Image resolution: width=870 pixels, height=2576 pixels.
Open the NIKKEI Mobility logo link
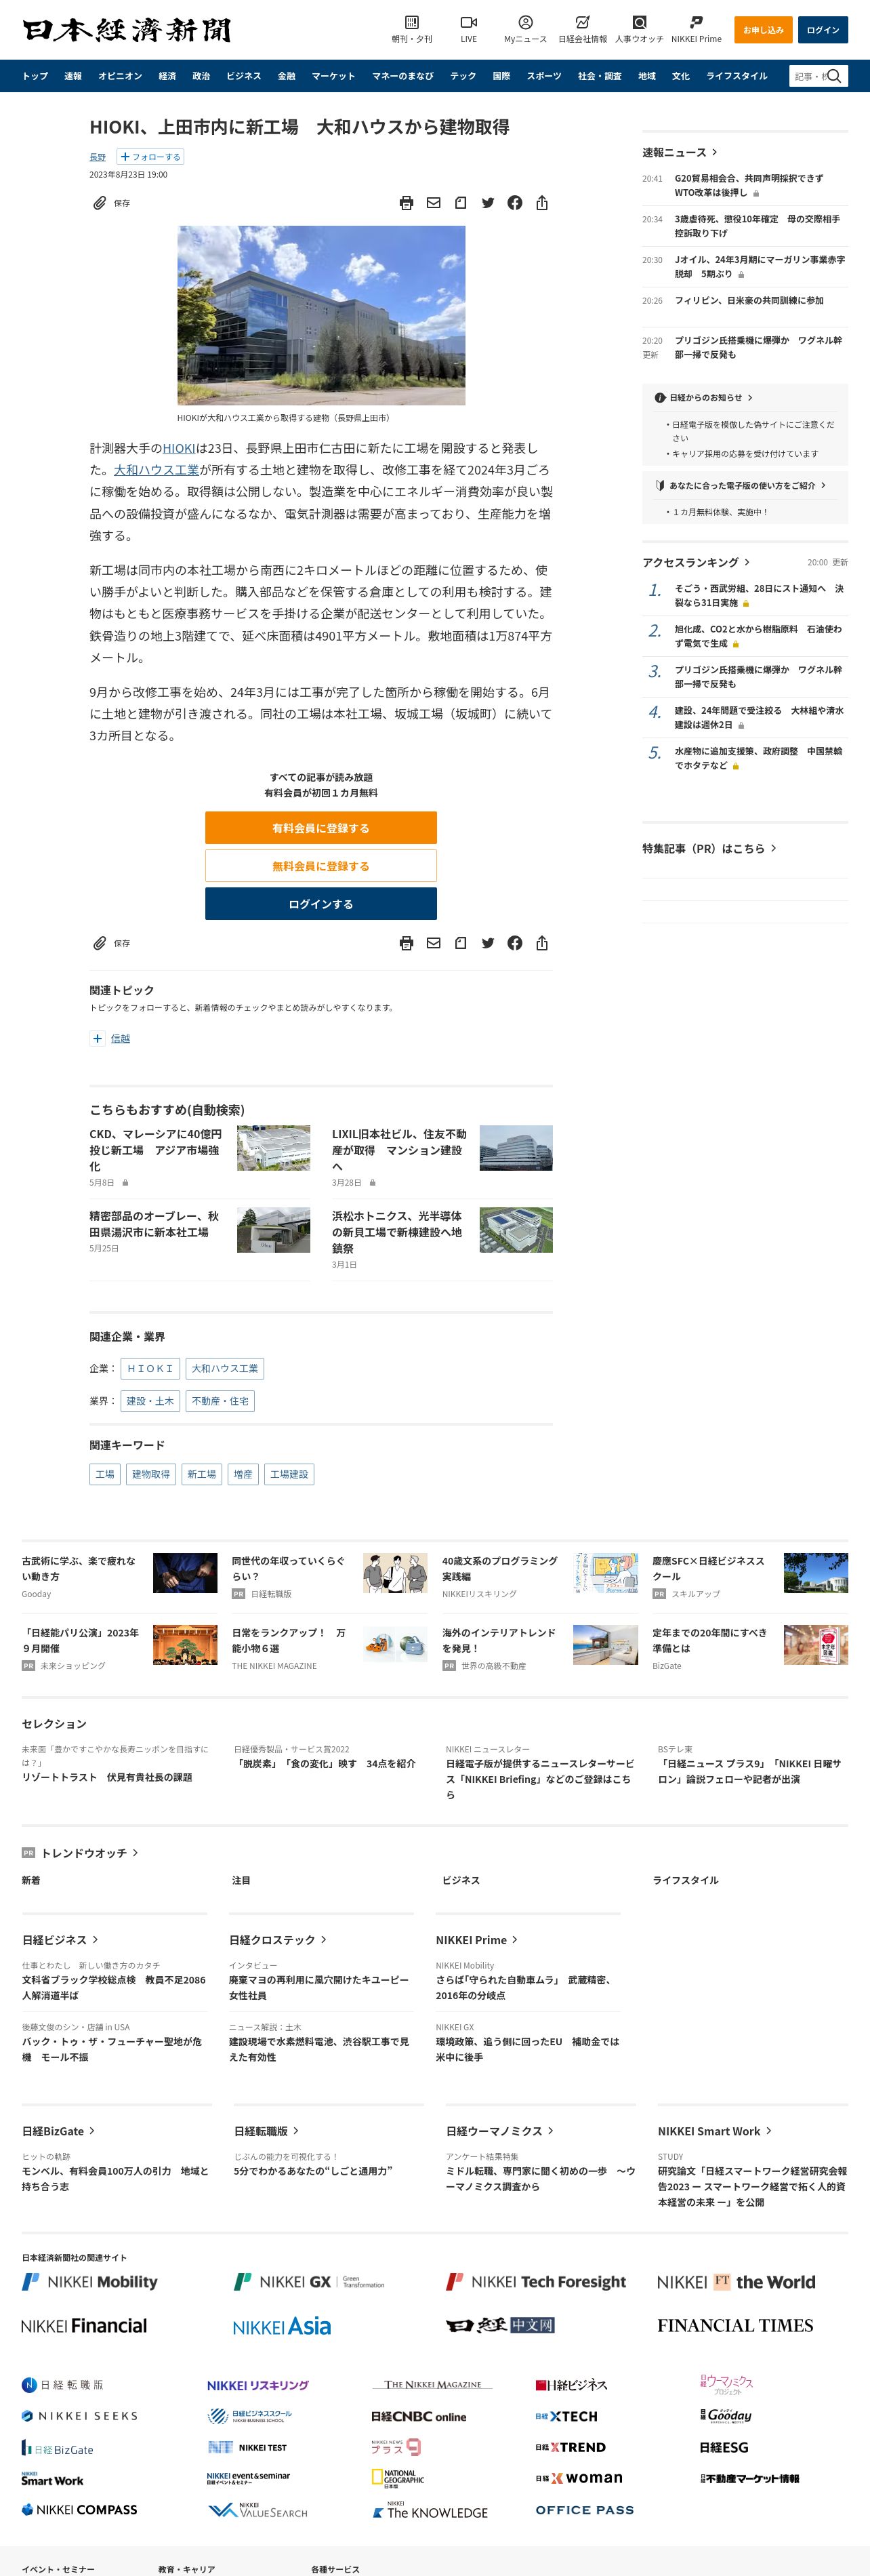click(x=90, y=2281)
